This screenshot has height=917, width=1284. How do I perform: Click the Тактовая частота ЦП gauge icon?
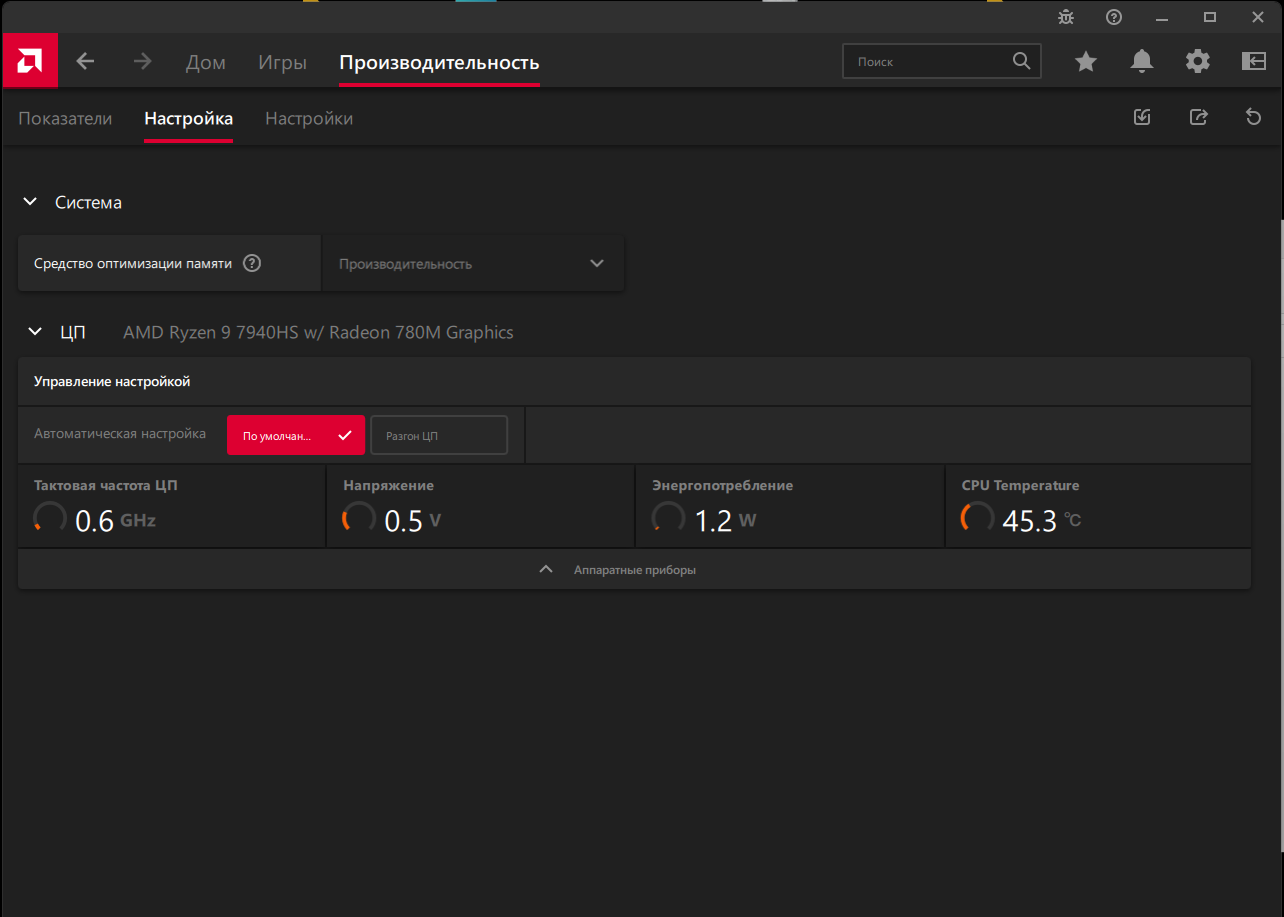50,518
